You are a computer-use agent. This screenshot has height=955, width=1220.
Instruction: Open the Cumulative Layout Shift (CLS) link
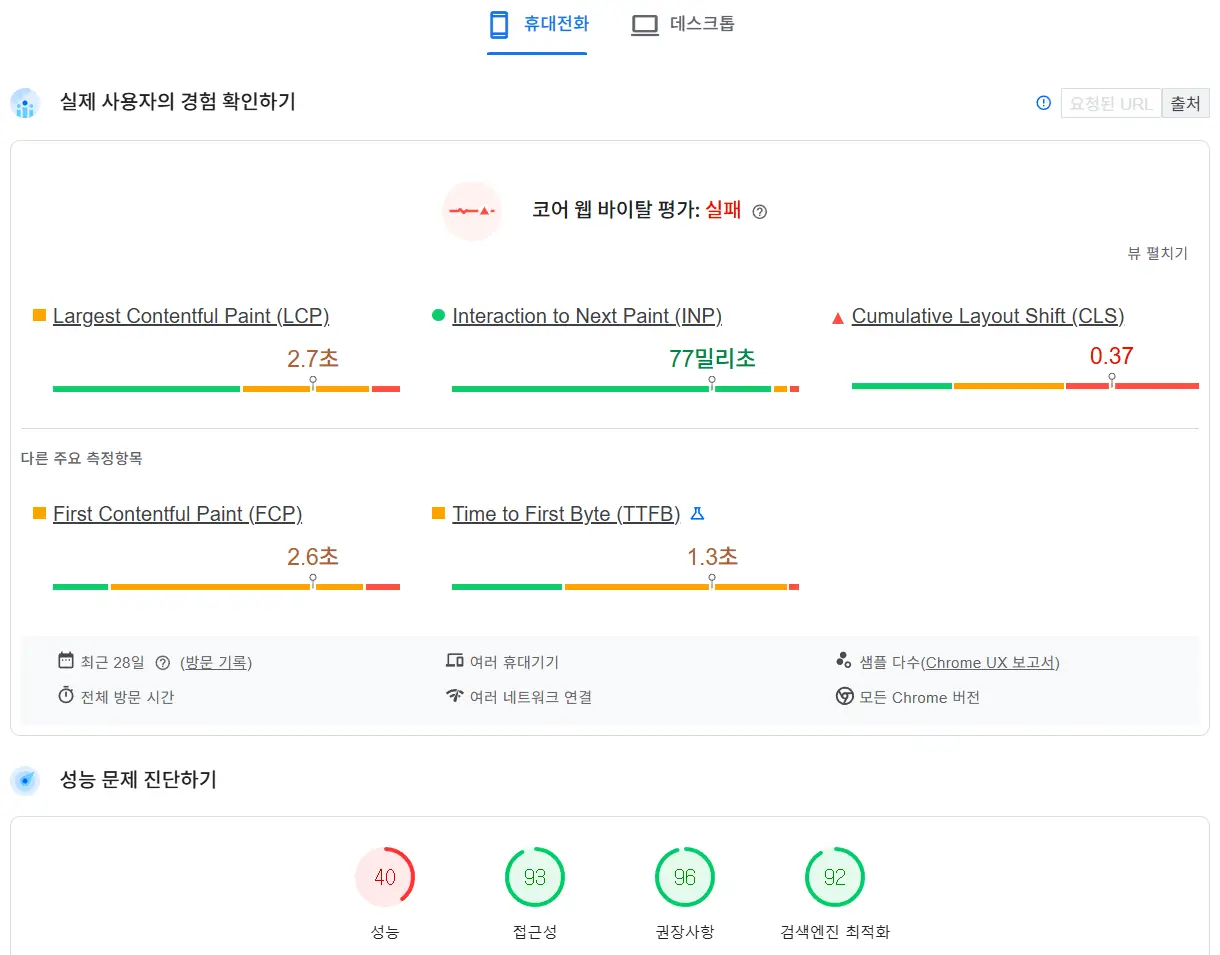[x=988, y=316]
